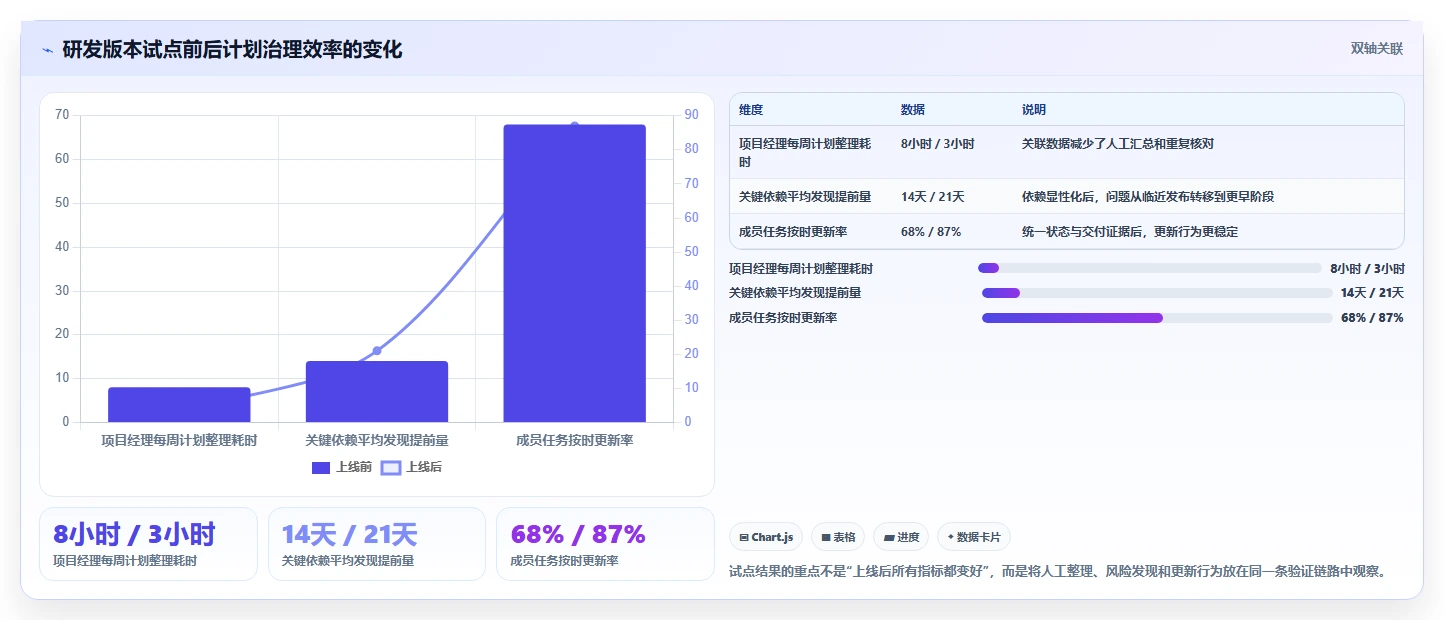Select the 关键依赖平均发现提前量 bar in chart
Screen dimensions: 1444x620
[377, 392]
